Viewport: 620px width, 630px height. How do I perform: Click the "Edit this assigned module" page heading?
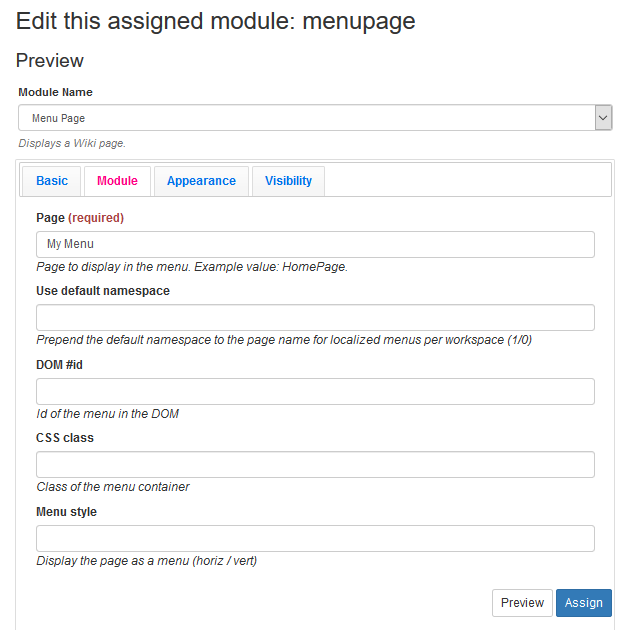pyautogui.click(x=215, y=20)
